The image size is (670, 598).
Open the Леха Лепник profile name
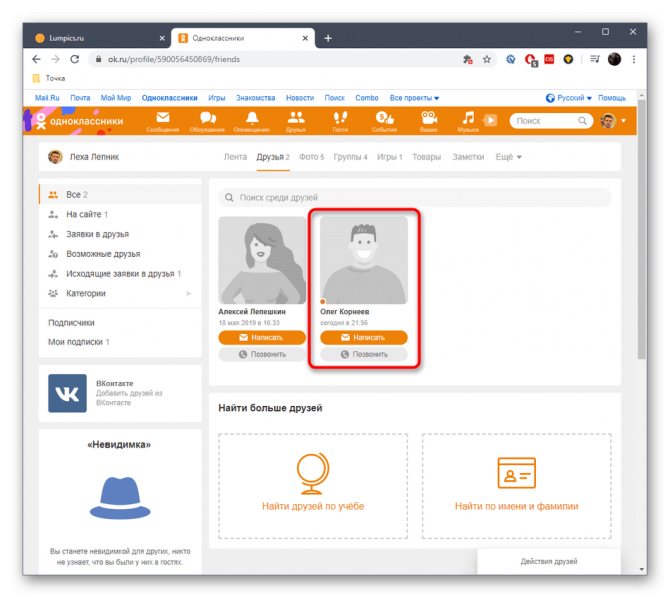point(94,157)
